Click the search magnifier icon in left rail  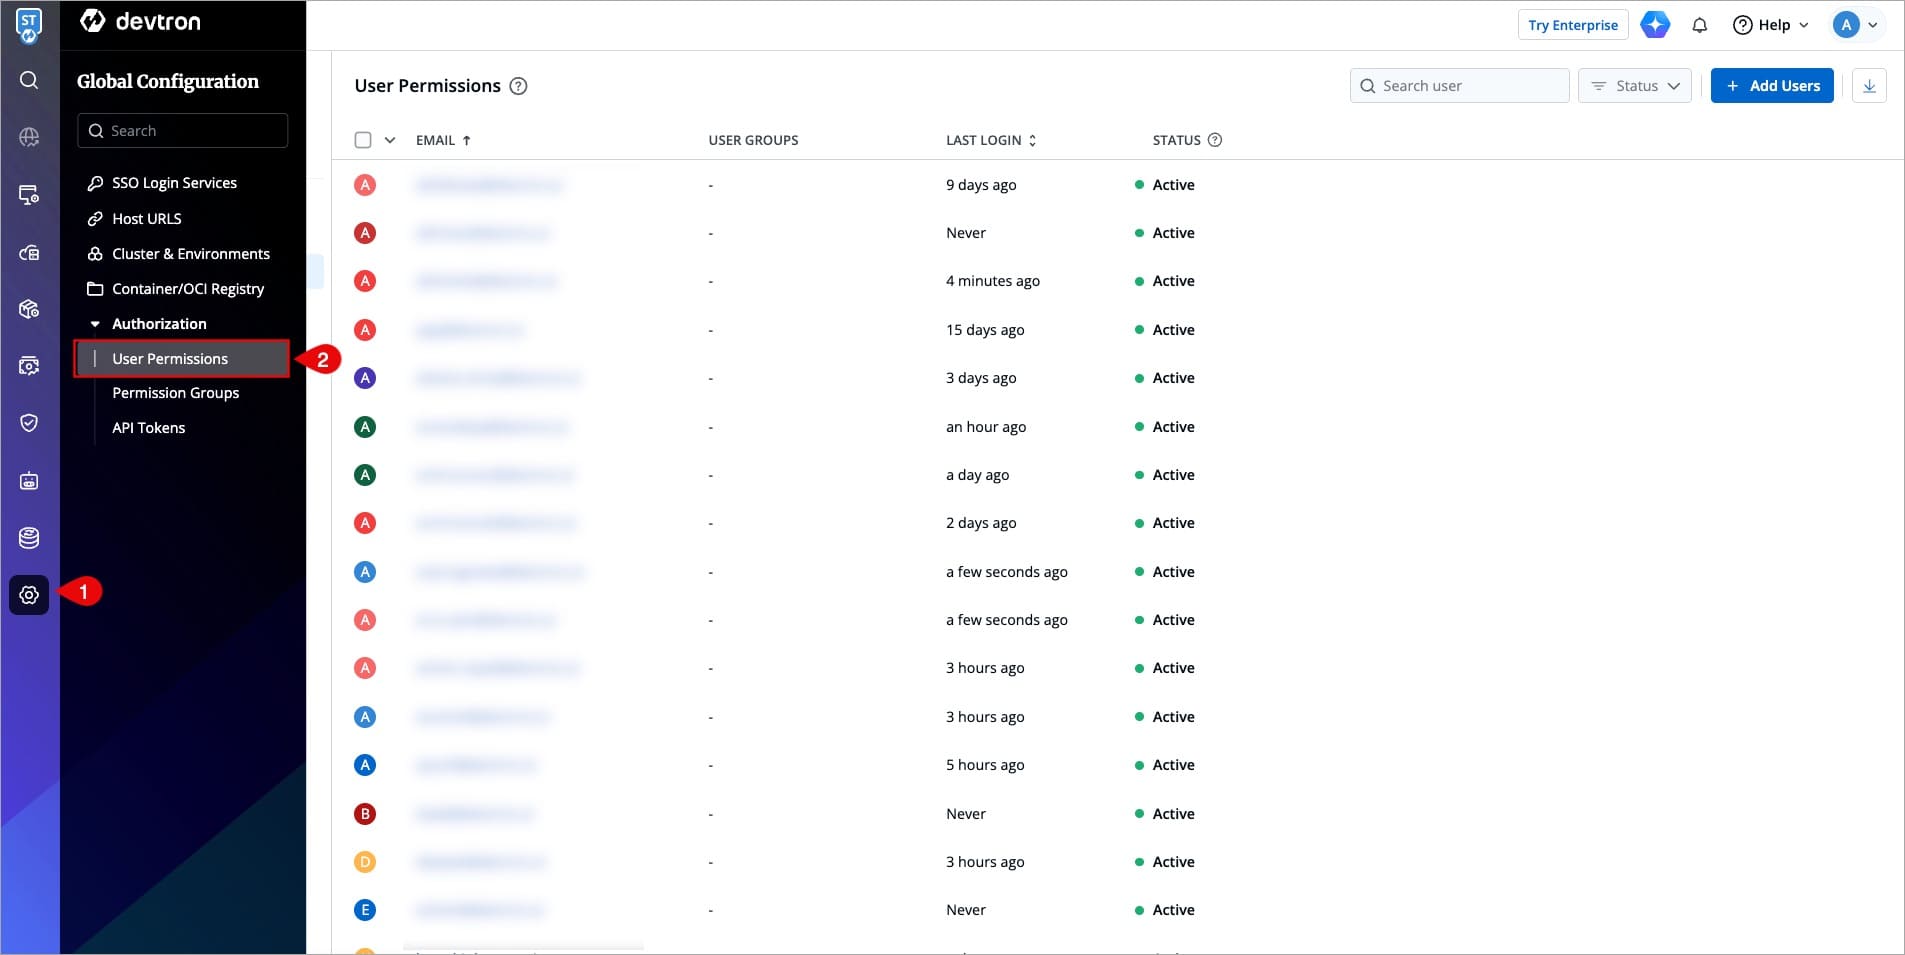(29, 80)
